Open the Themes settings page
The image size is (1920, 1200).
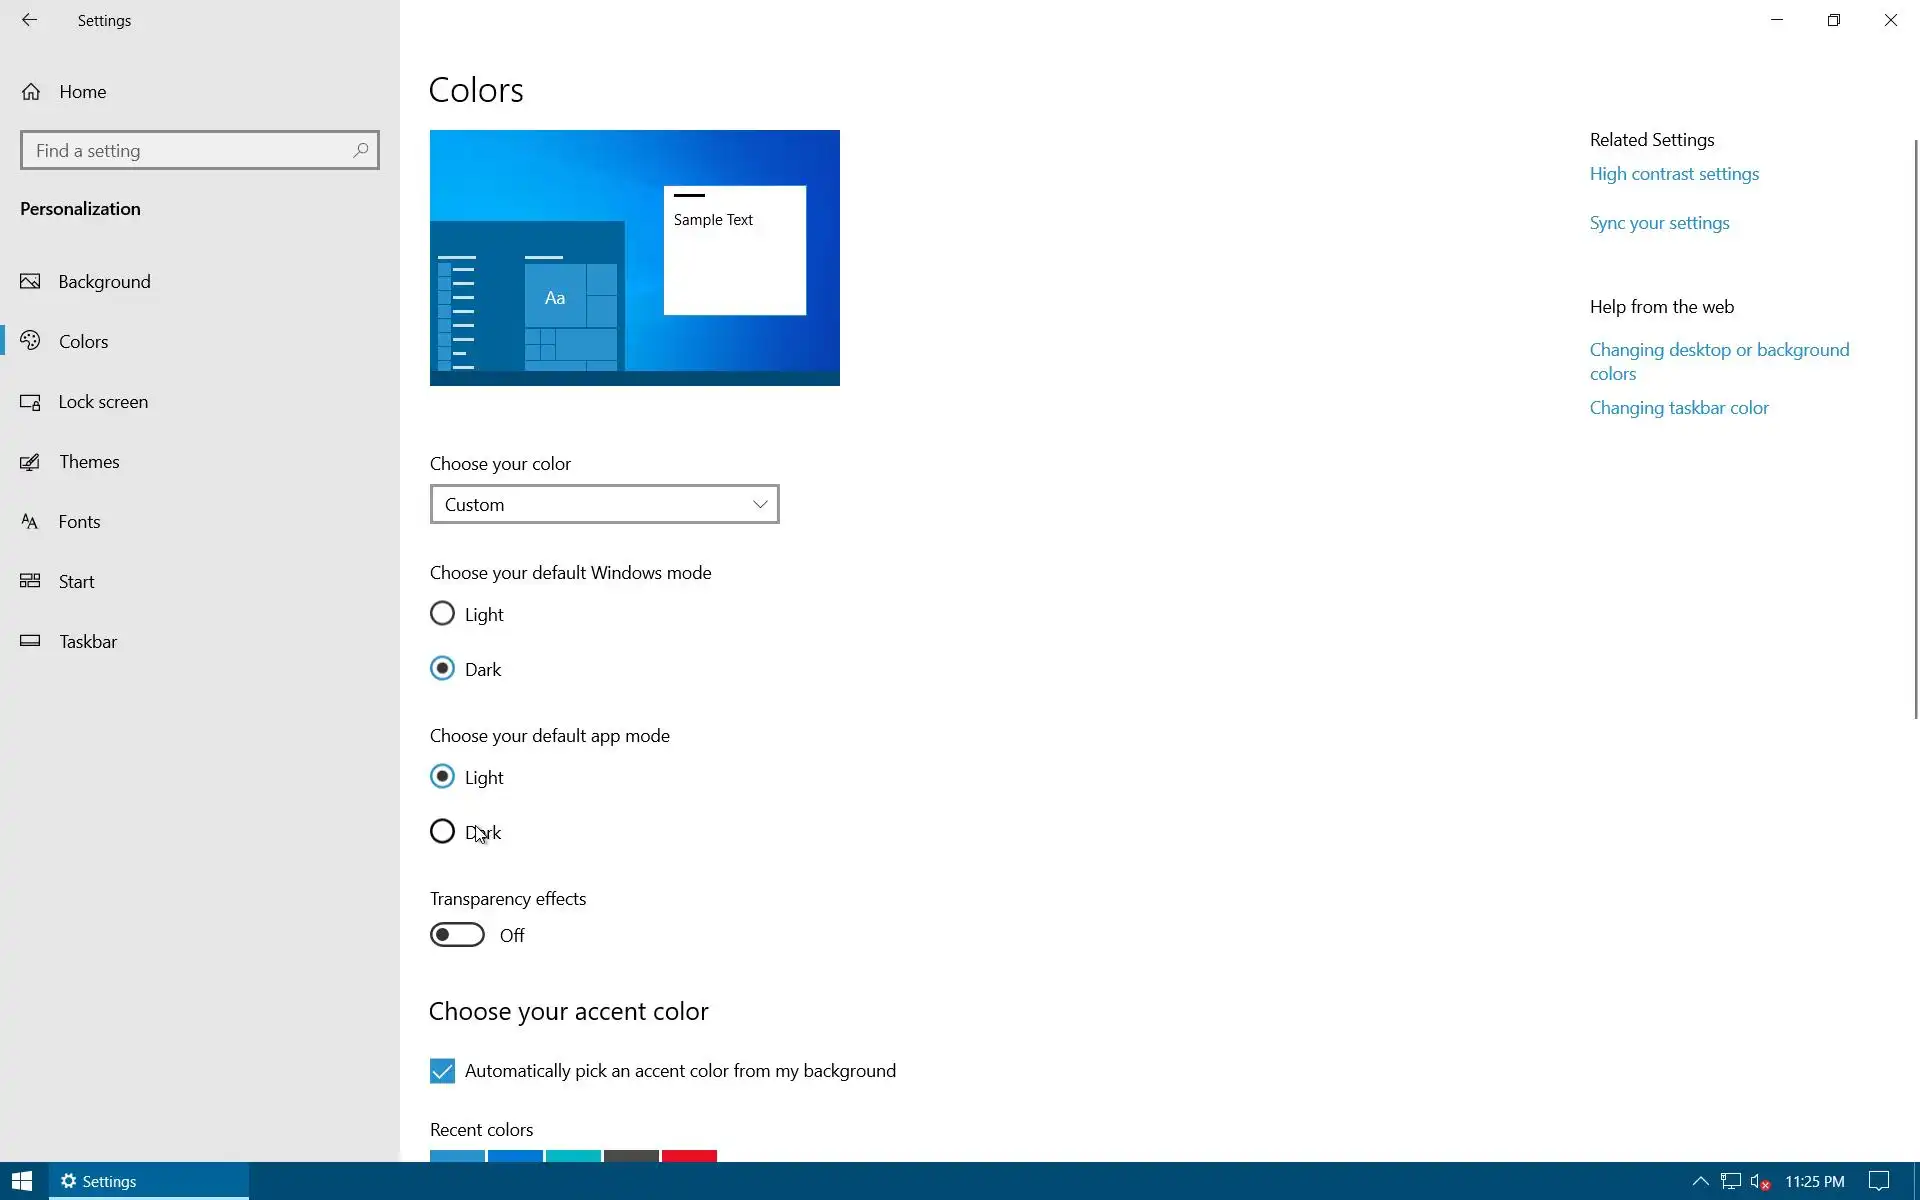[89, 462]
